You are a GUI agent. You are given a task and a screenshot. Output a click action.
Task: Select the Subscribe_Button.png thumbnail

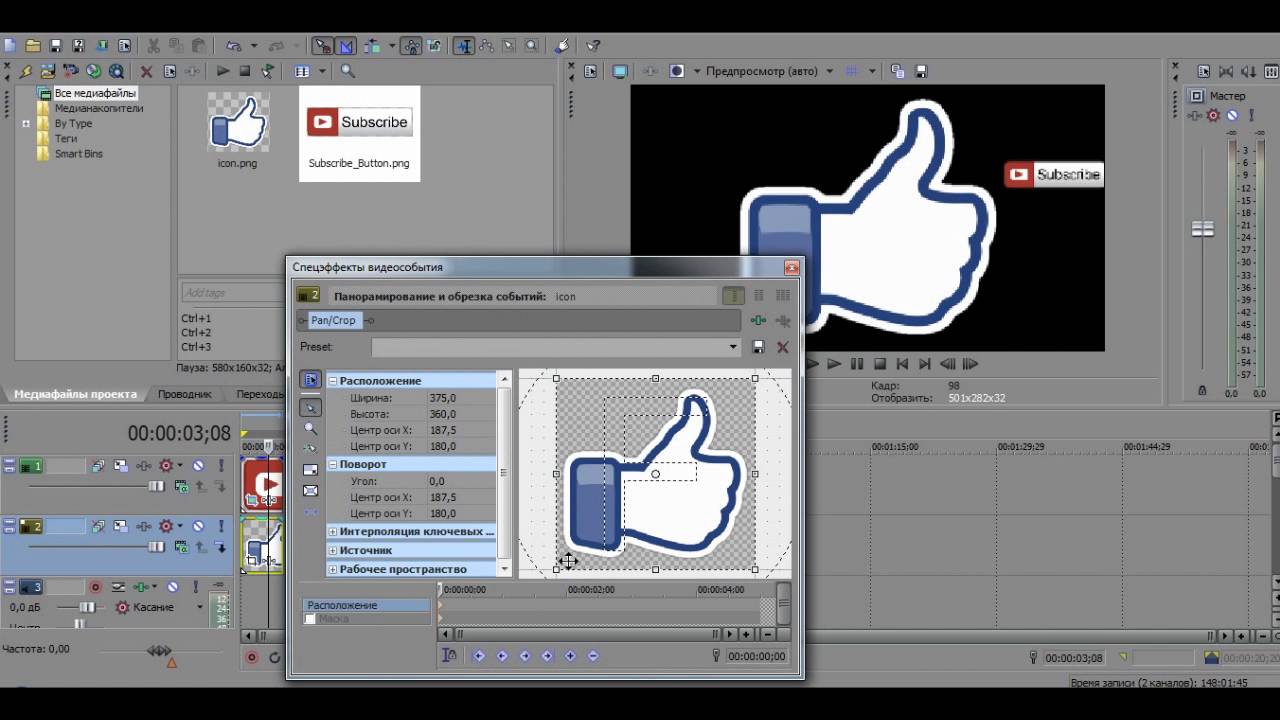[359, 133]
